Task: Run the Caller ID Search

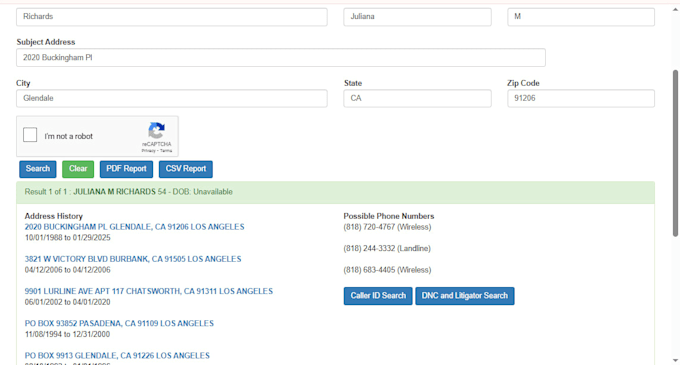Action: [x=378, y=296]
